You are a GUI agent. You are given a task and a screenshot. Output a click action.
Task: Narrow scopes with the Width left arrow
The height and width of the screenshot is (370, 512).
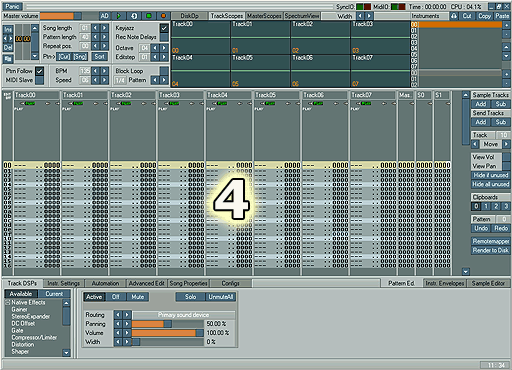click(x=360, y=16)
